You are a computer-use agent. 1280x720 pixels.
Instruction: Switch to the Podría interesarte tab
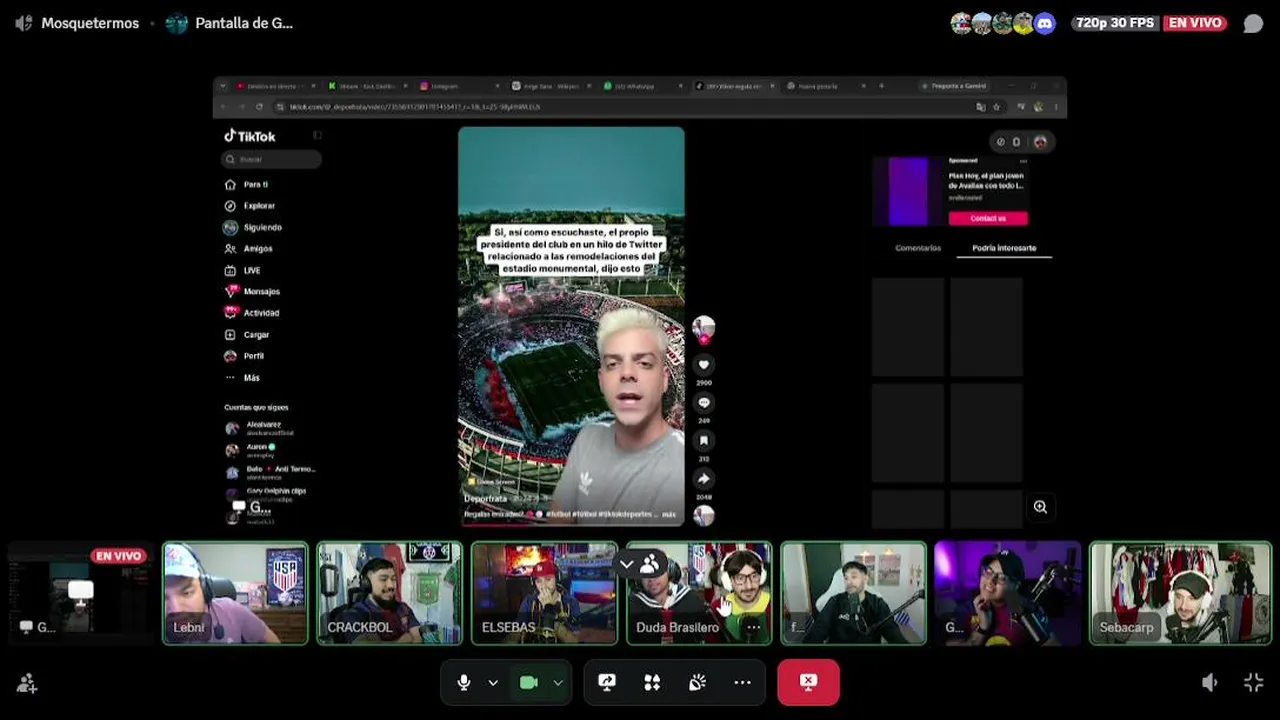pyautogui.click(x=1004, y=248)
